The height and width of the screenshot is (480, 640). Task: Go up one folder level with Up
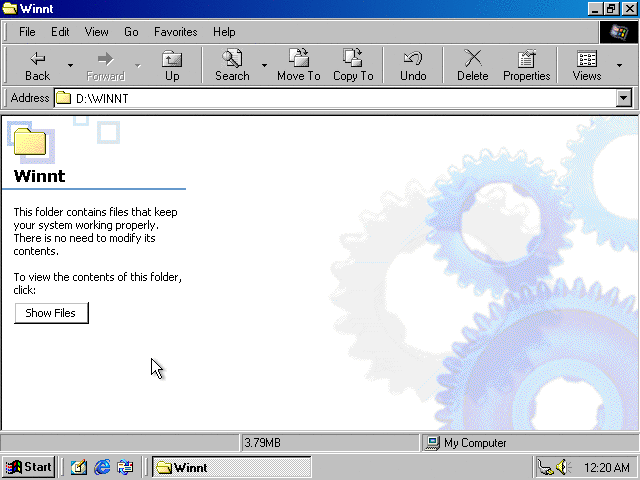click(172, 65)
